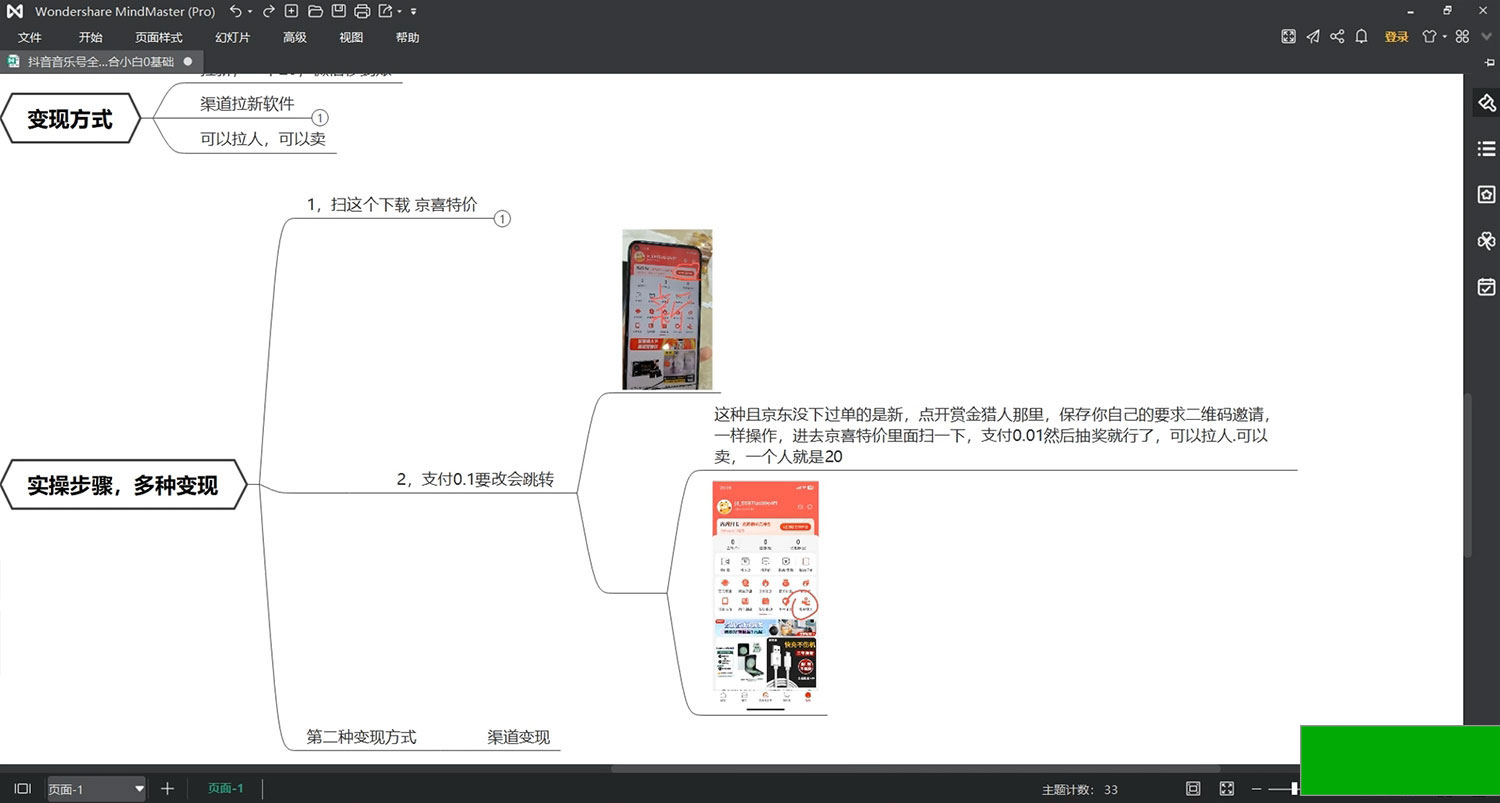Open the 幻灯片 ribbon tab
Viewport: 1500px width, 803px height.
[x=233, y=37]
